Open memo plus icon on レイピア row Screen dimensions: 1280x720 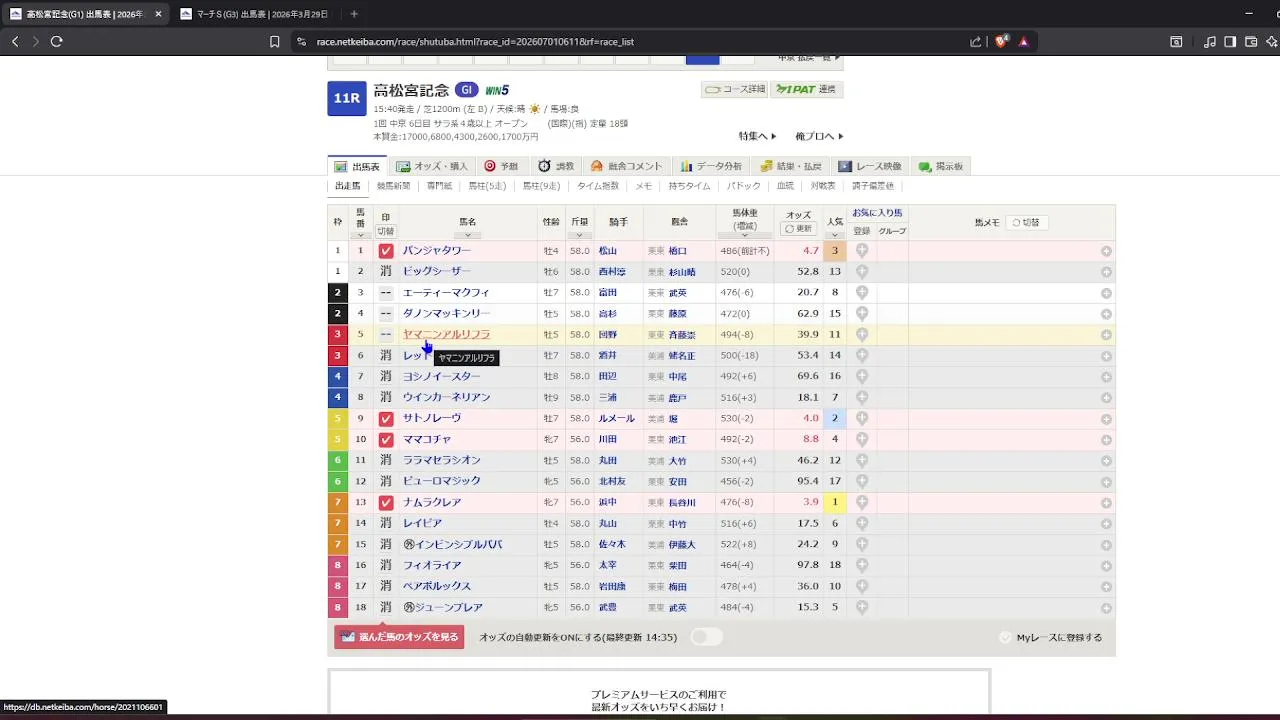pos(1106,524)
